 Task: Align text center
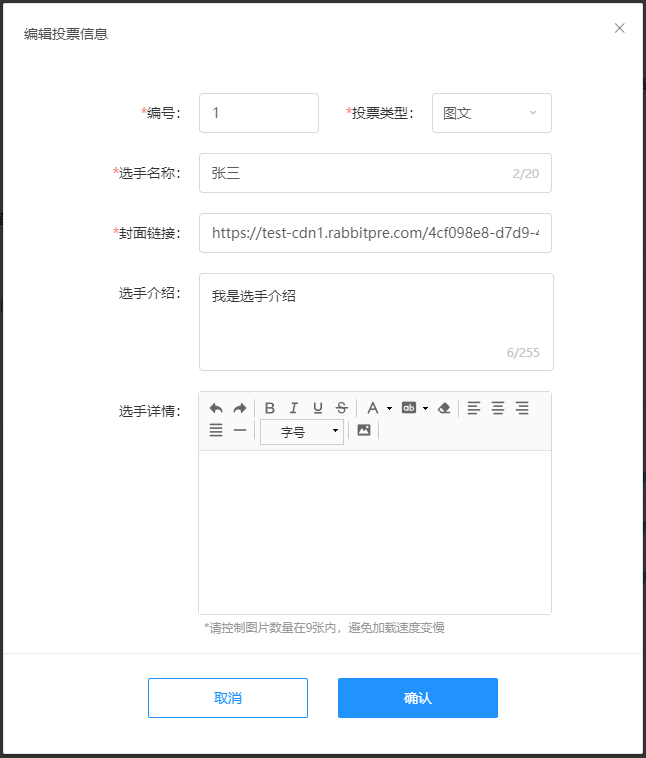click(498, 408)
